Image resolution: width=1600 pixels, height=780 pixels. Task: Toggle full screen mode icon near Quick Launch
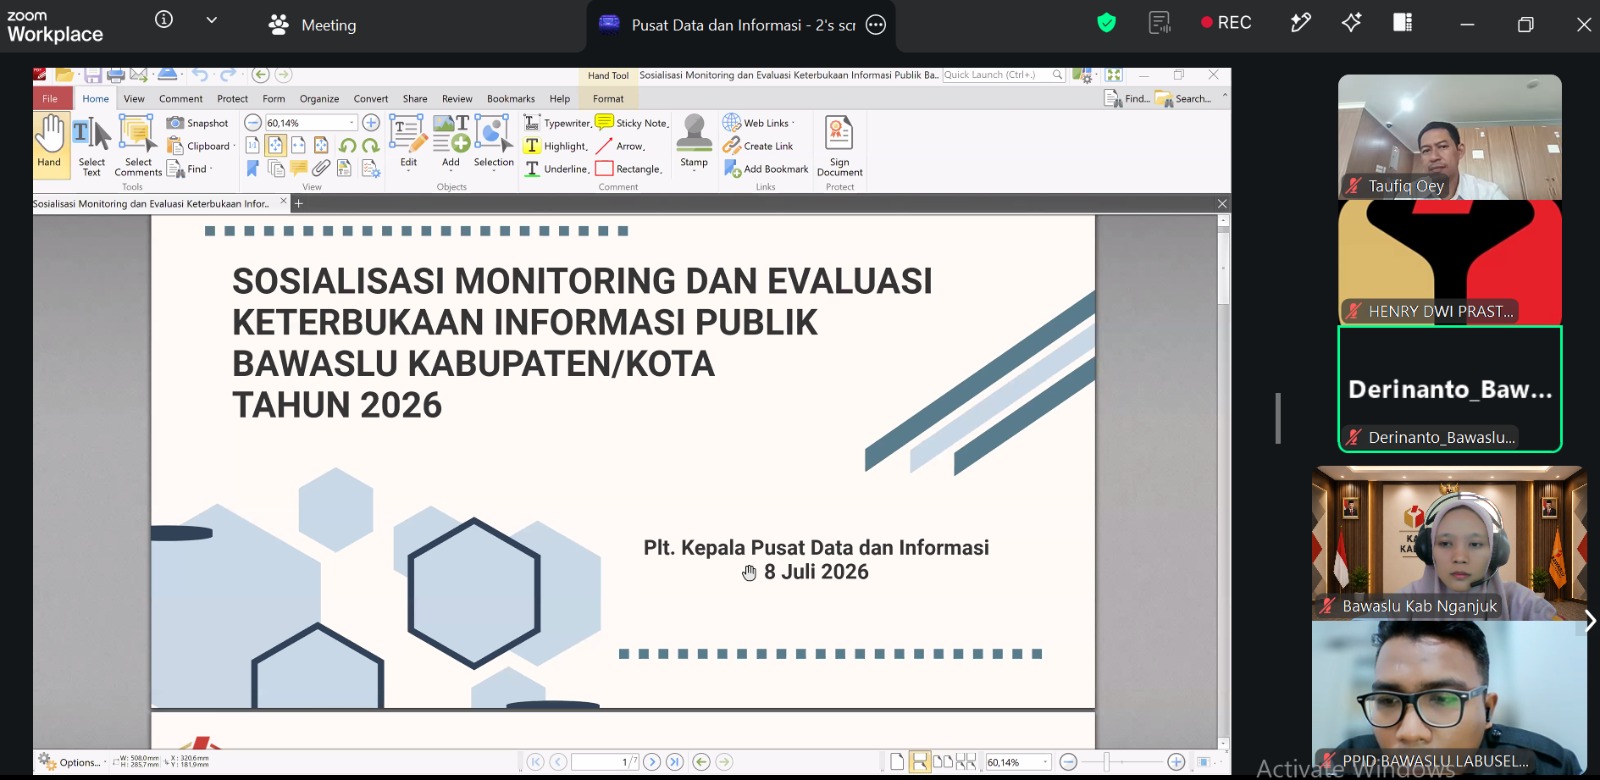(1114, 75)
